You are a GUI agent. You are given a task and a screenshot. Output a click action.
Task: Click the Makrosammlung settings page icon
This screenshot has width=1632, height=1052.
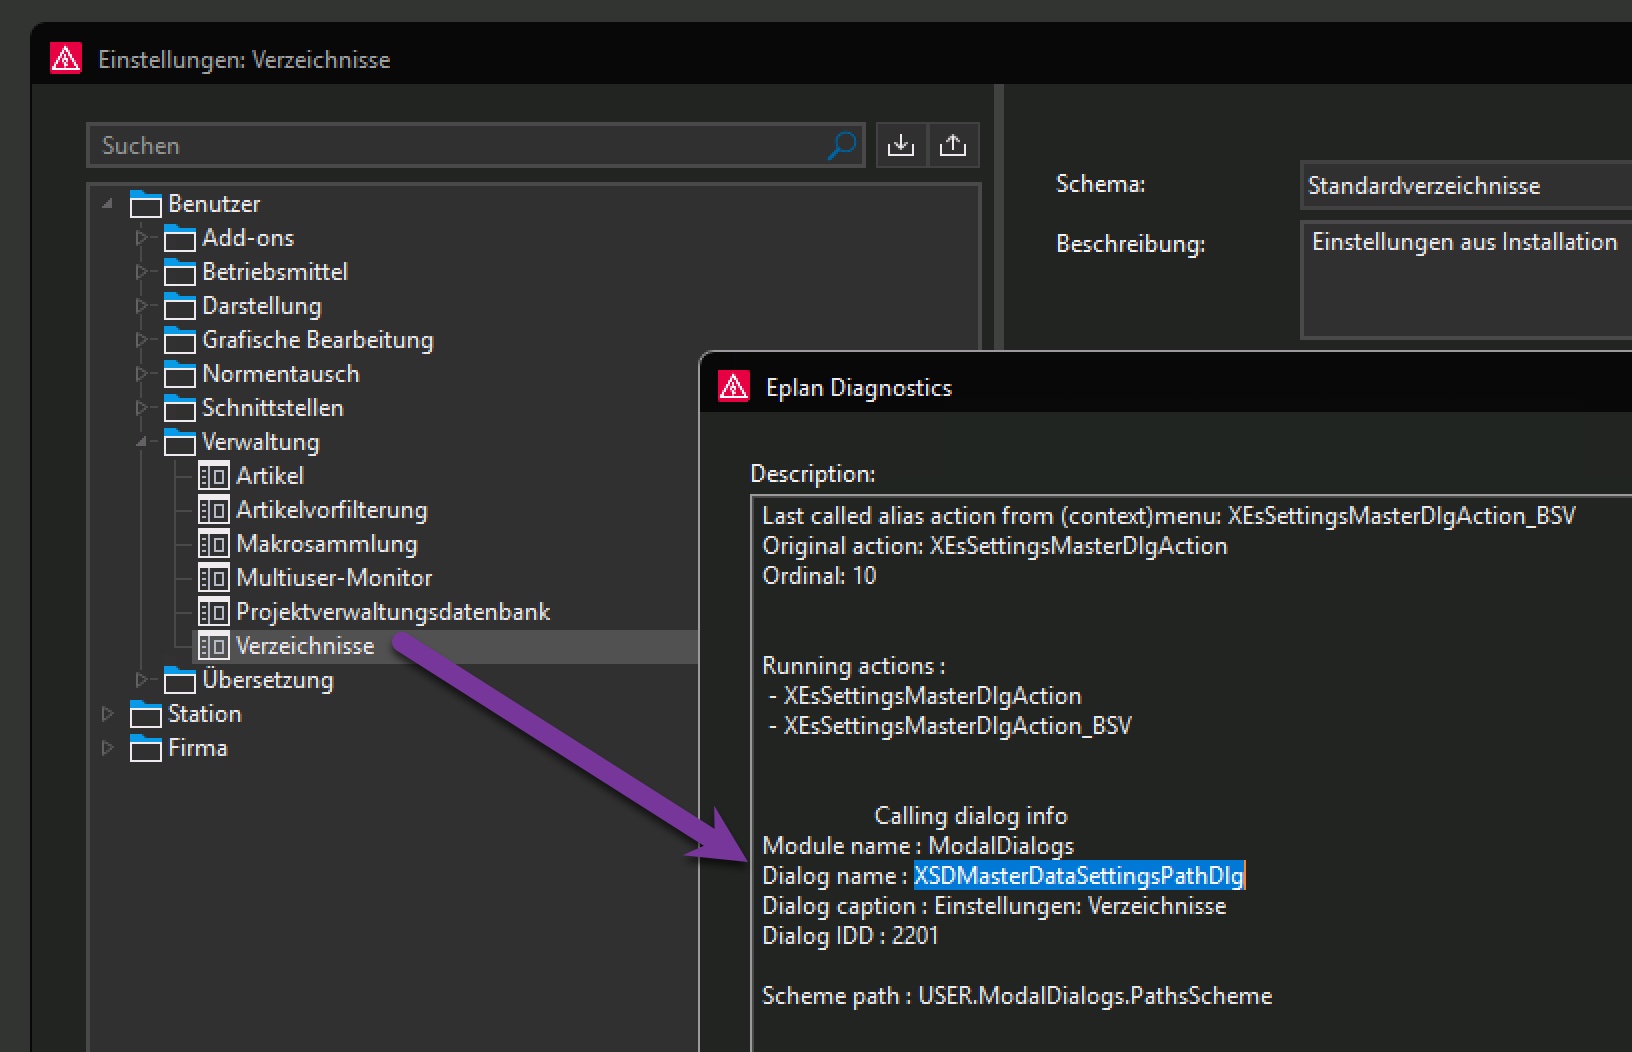[213, 544]
